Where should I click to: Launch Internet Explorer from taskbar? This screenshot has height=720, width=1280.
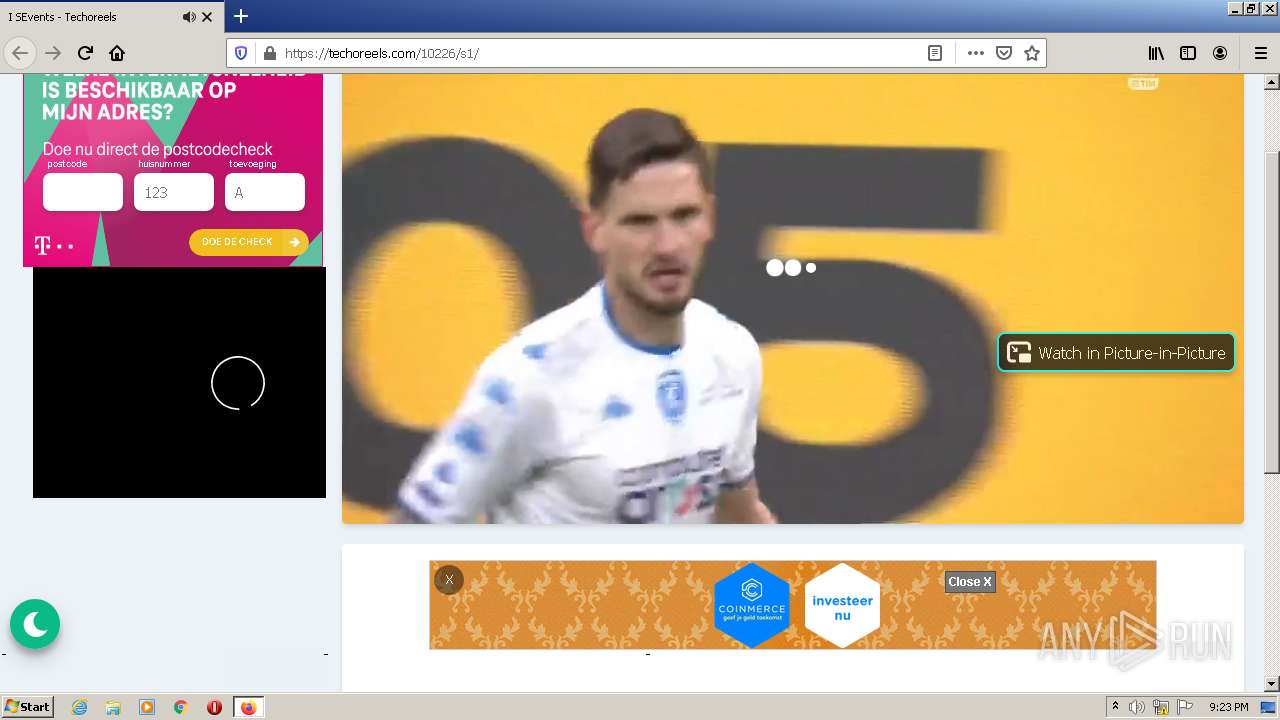click(80, 707)
